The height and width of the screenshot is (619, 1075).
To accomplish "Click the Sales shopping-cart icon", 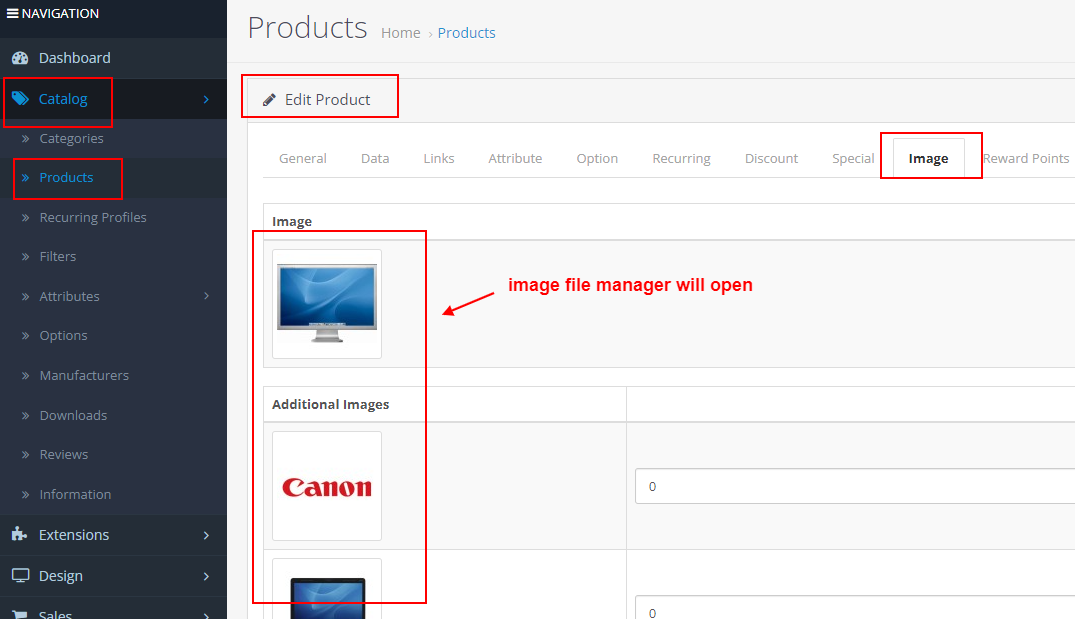I will (x=21, y=613).
